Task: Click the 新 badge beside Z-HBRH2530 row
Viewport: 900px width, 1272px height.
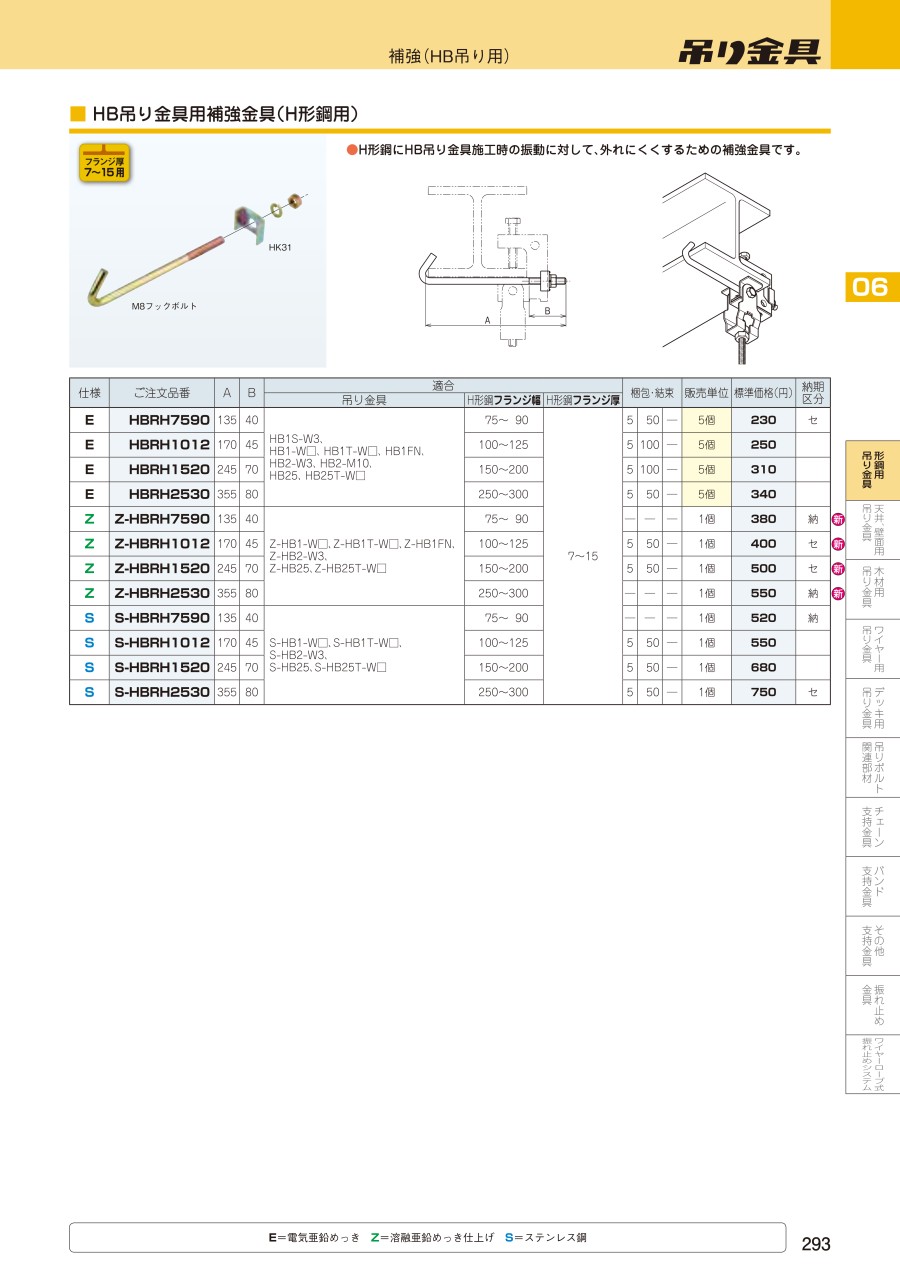Action: coord(838,593)
